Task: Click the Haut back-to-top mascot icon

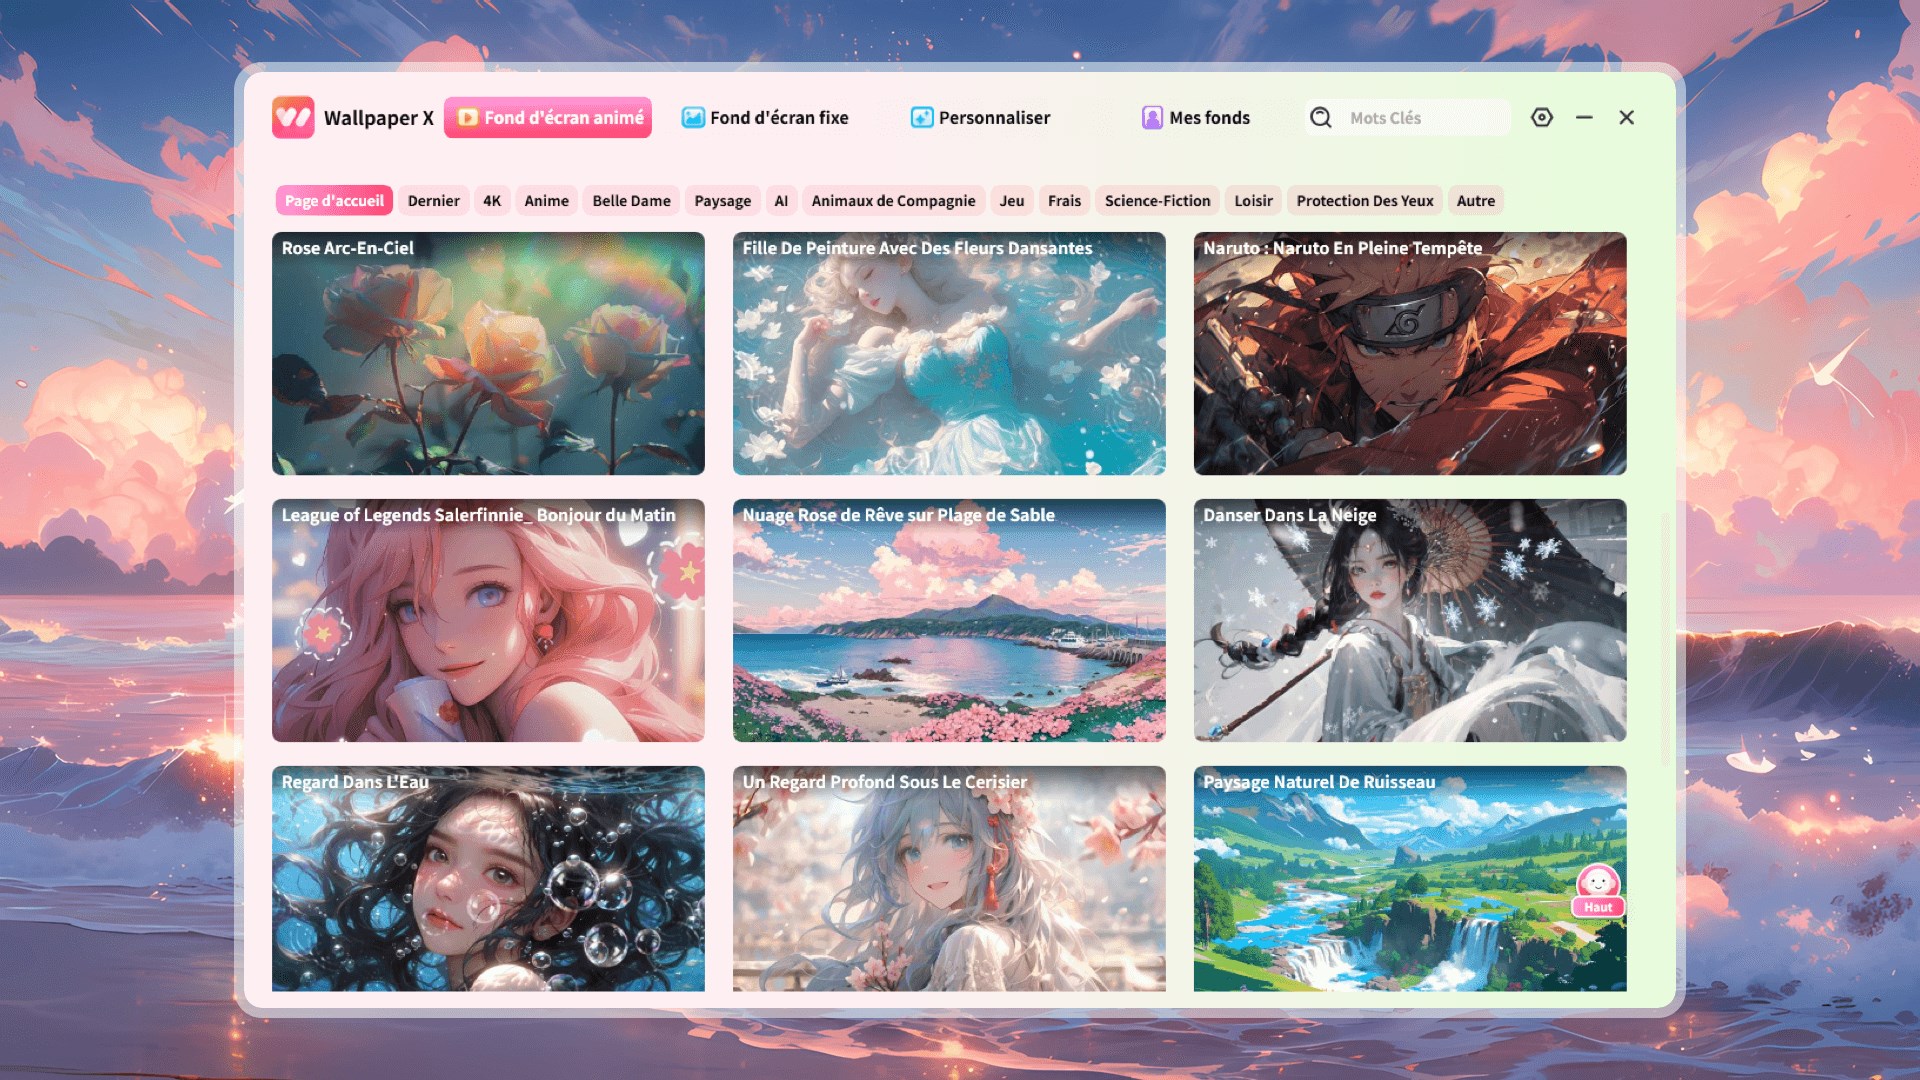Action: coord(1598,889)
